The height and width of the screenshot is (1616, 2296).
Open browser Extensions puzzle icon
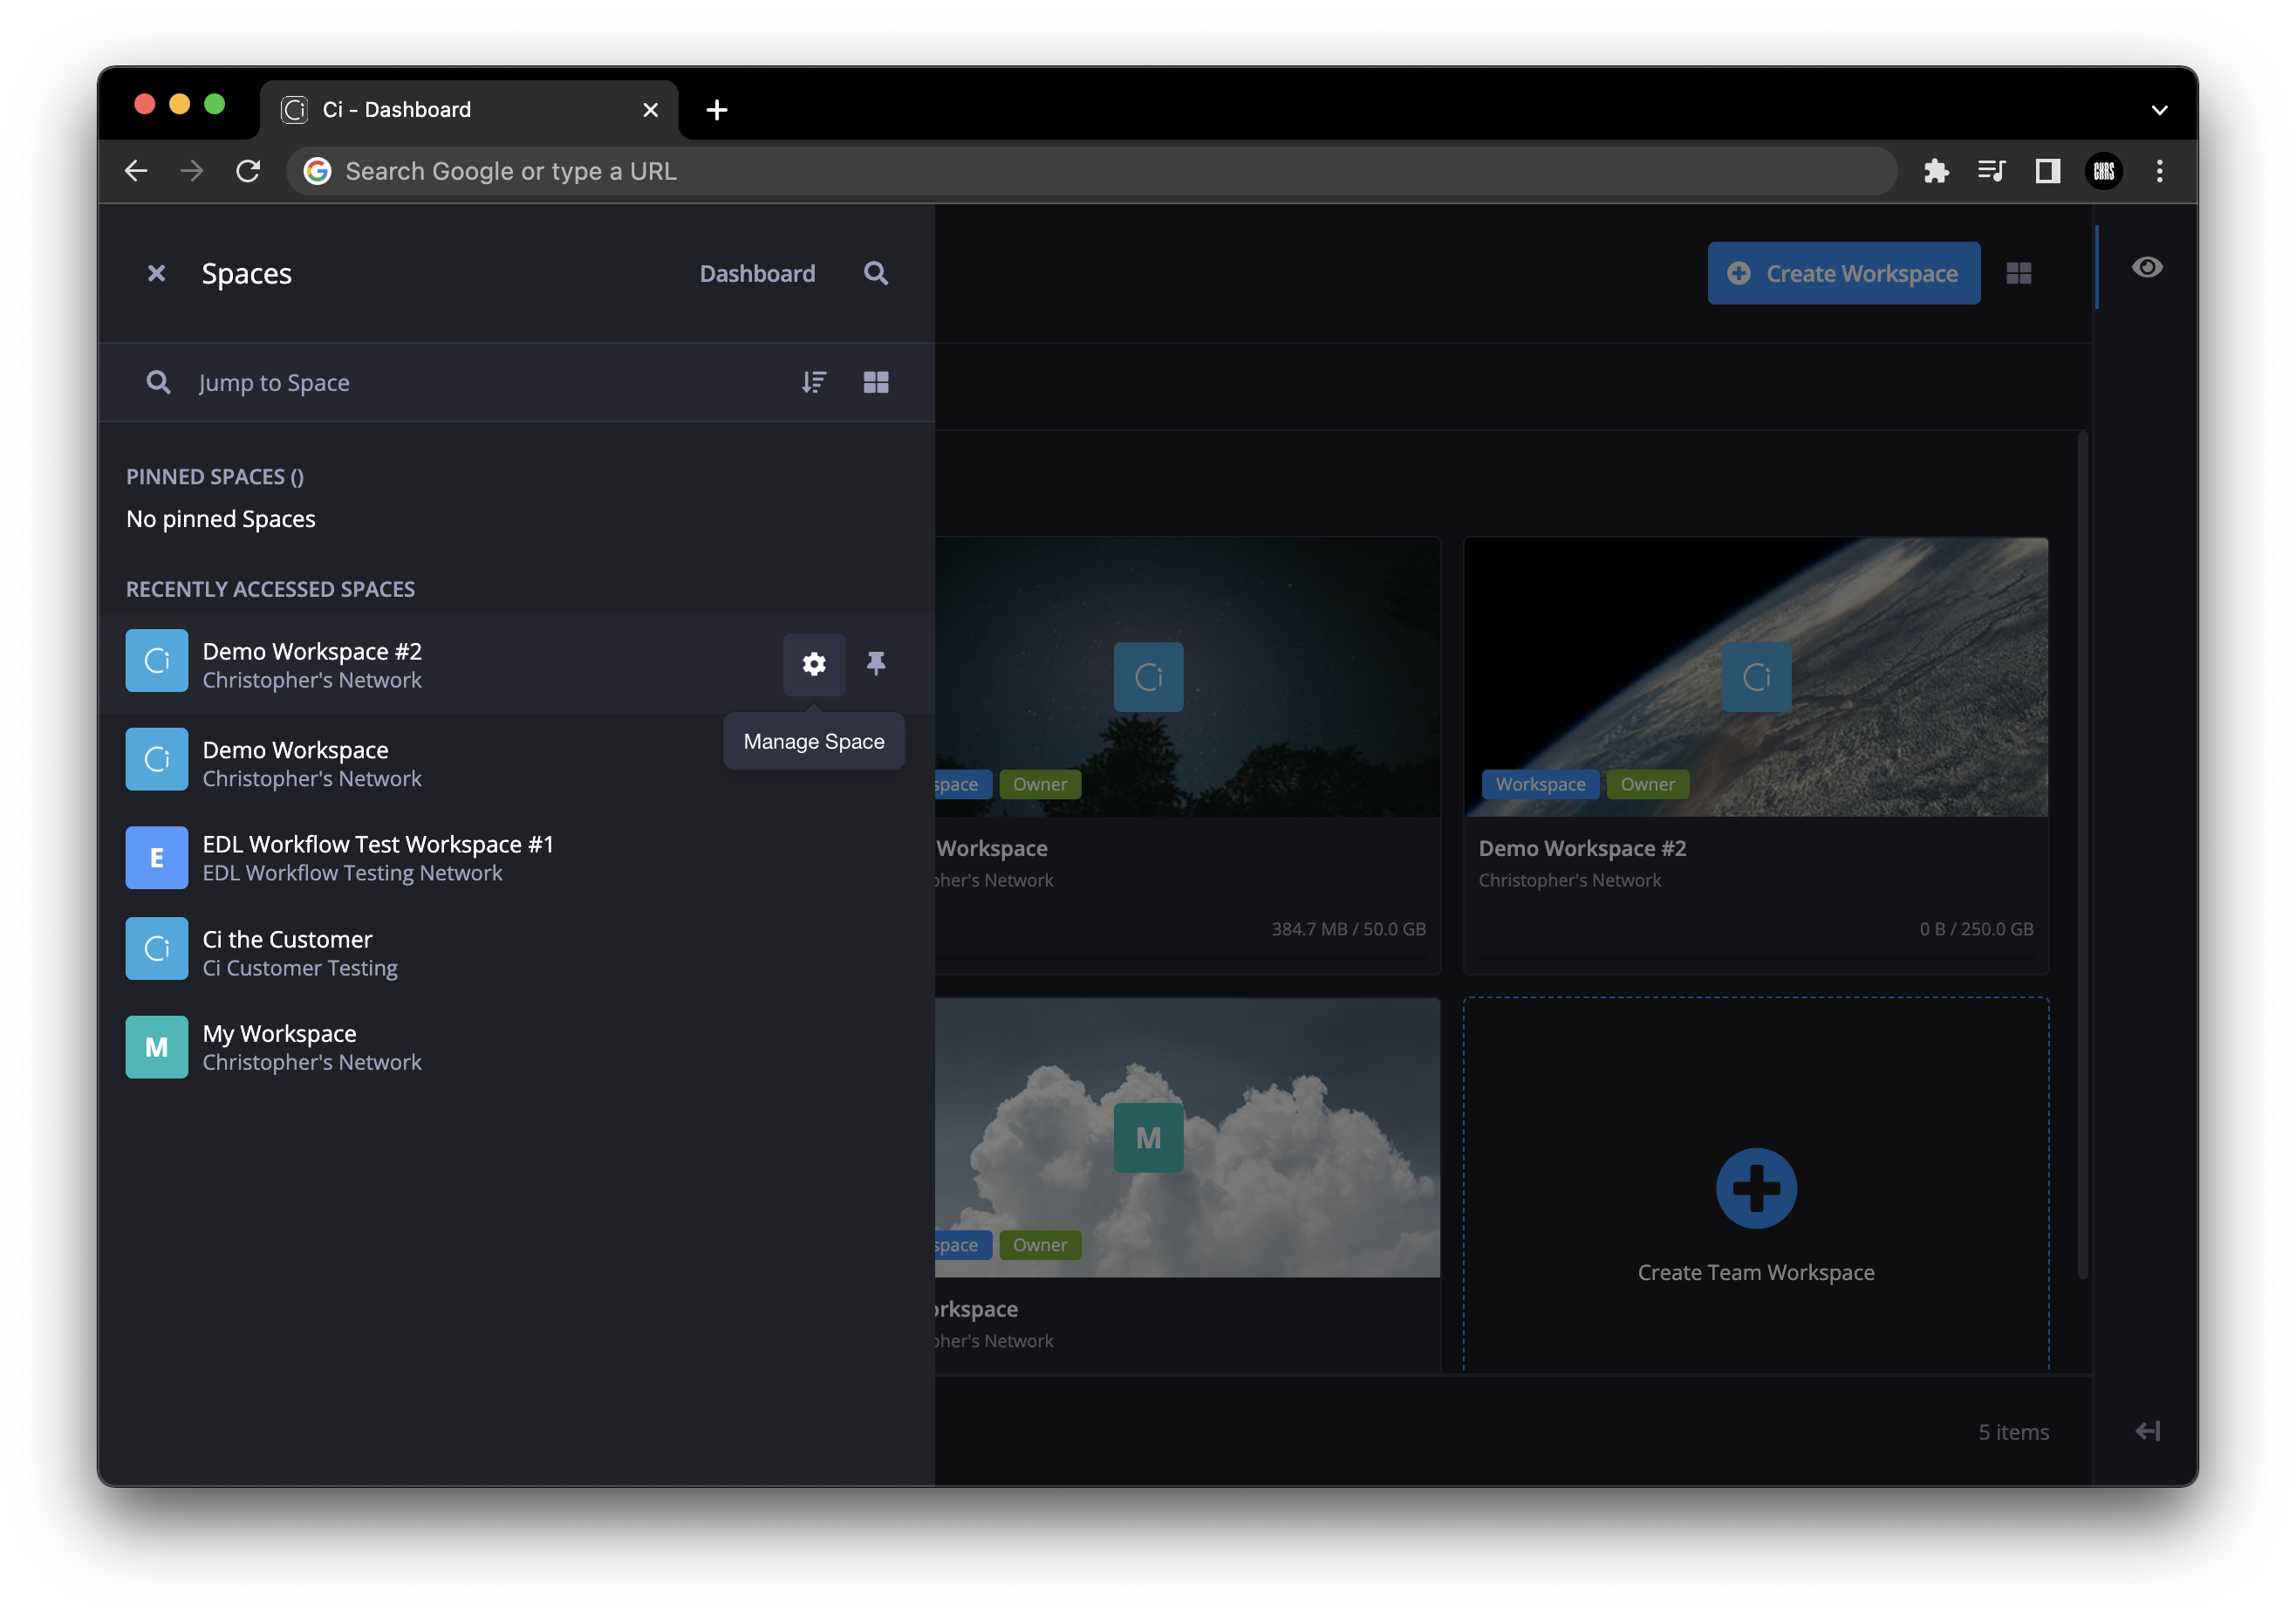pos(1936,171)
